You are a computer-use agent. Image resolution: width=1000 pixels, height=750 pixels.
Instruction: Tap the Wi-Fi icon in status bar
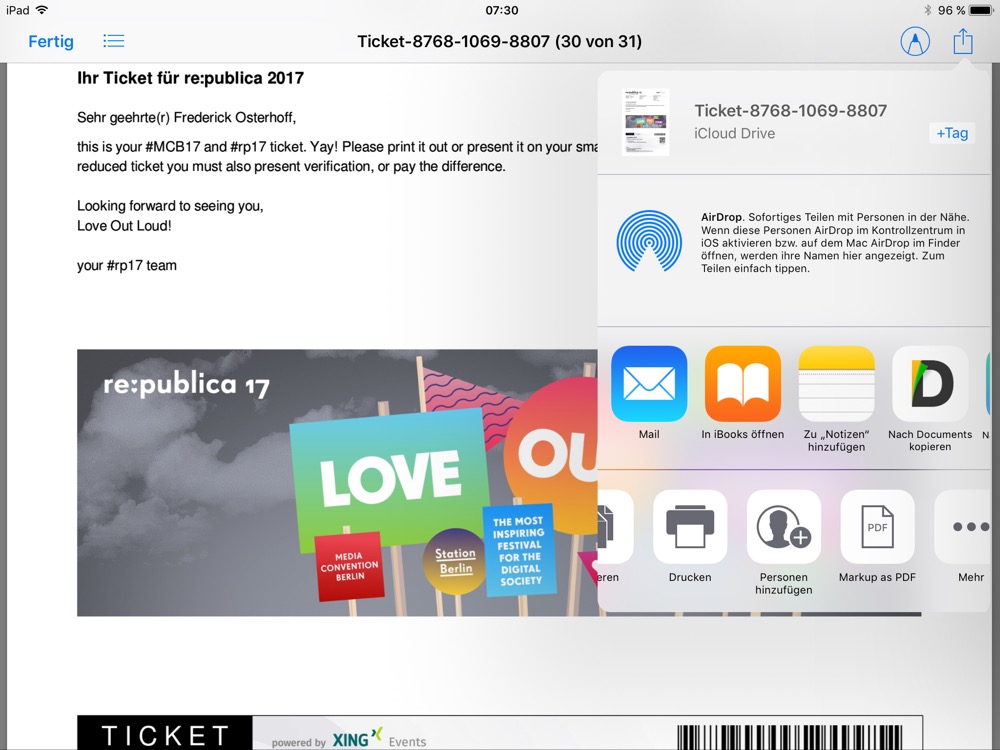coord(41,10)
